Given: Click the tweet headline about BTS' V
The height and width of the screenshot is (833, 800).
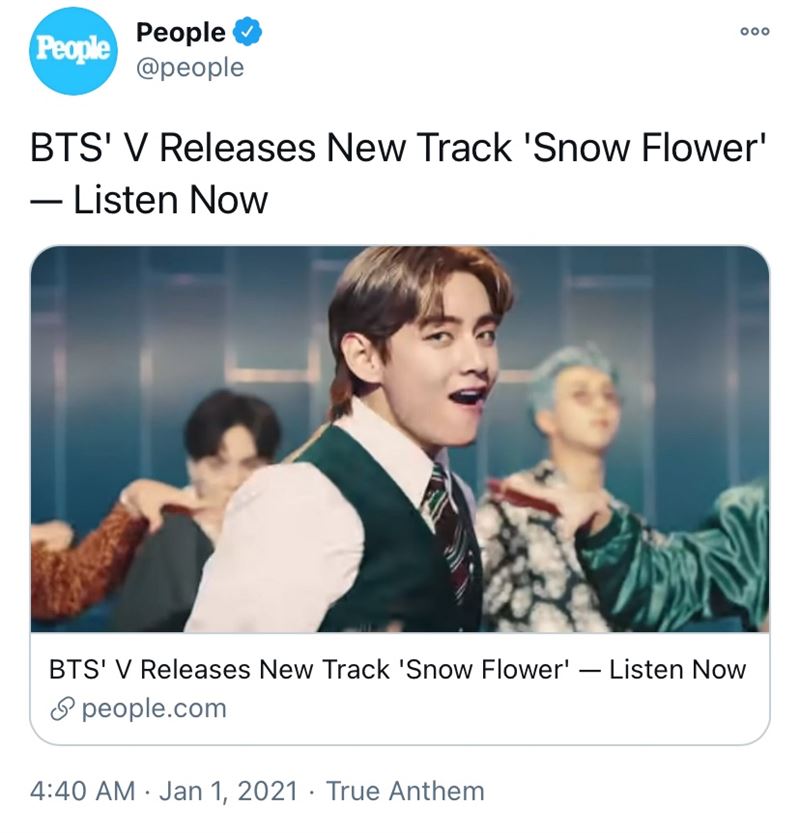Looking at the screenshot, I should coord(399,173).
